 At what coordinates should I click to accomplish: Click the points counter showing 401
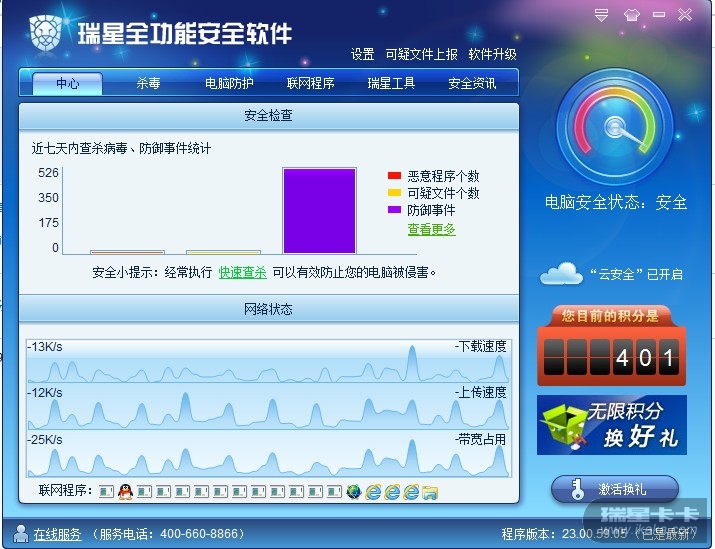pyautogui.click(x=611, y=357)
